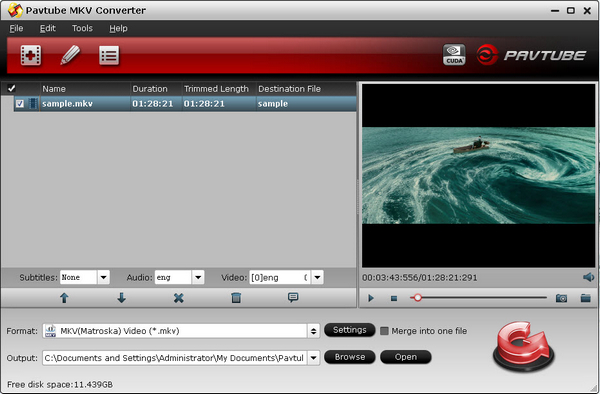Screen dimensions: 600x394
Task: Move selected file up with arrow
Action: (64, 298)
